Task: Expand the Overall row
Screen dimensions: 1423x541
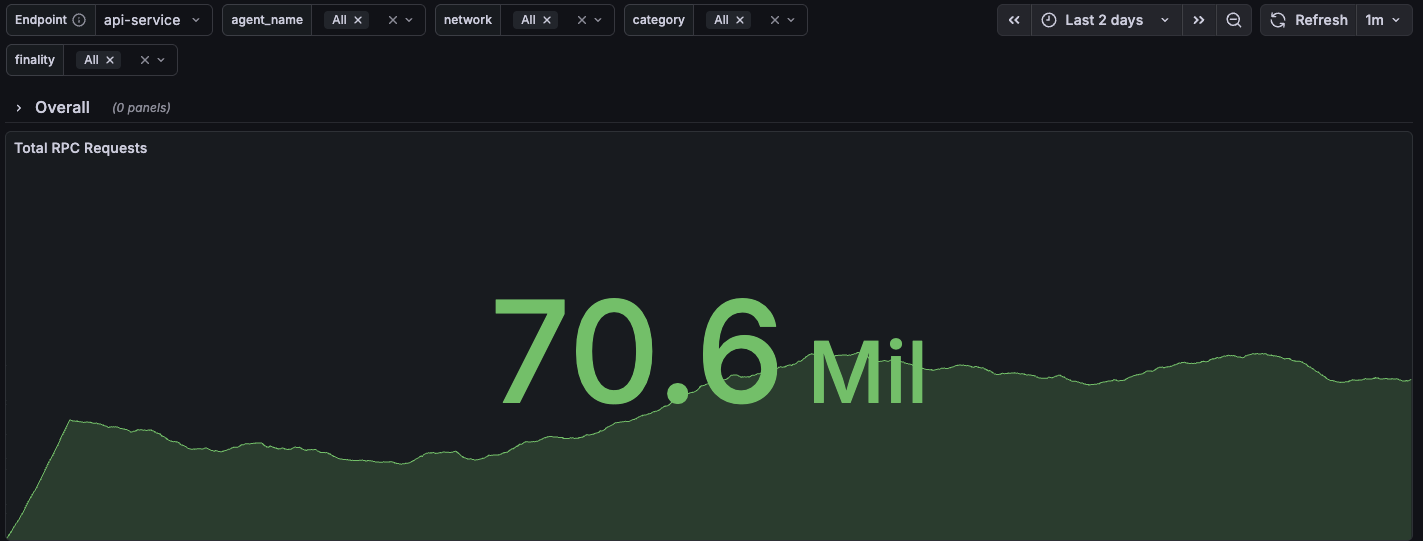Action: coord(19,107)
